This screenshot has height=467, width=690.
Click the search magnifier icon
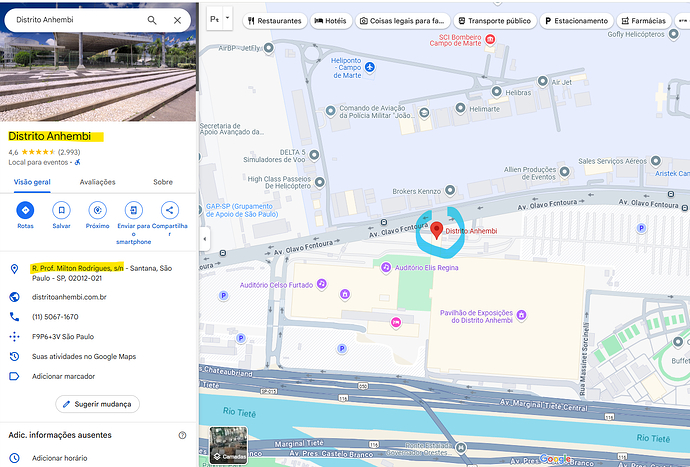(152, 20)
